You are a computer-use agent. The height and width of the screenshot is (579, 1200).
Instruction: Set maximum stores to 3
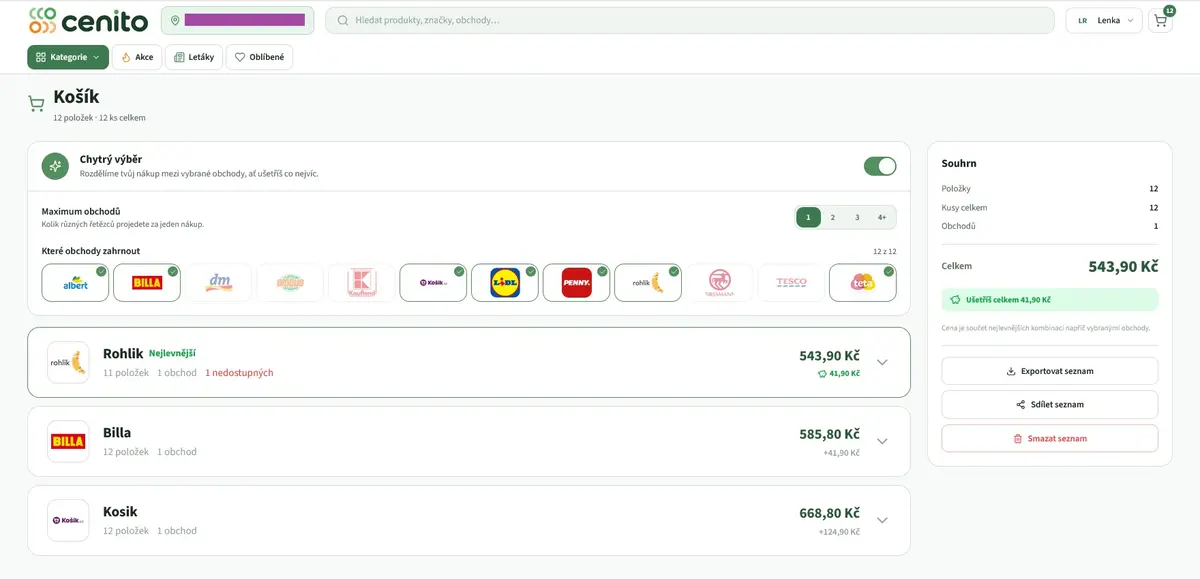pos(857,217)
